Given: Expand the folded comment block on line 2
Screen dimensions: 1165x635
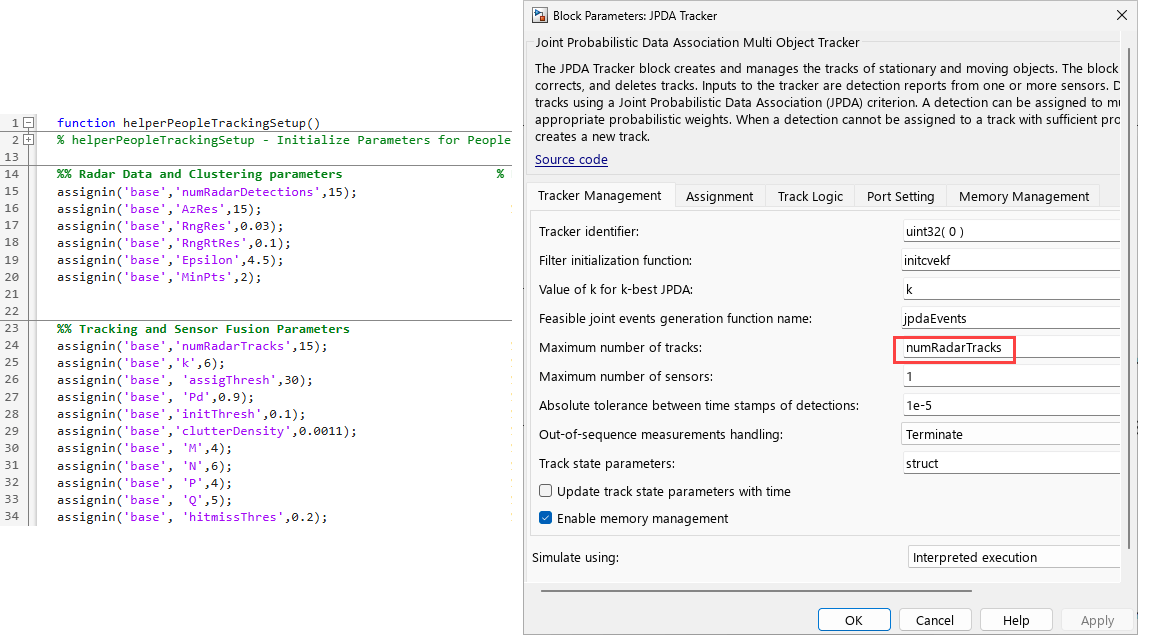Looking at the screenshot, I should (28, 140).
